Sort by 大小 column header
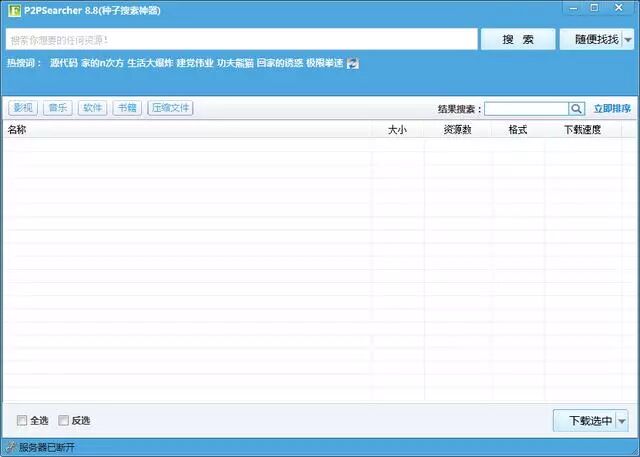Image resolution: width=640 pixels, height=457 pixels. 397,130
